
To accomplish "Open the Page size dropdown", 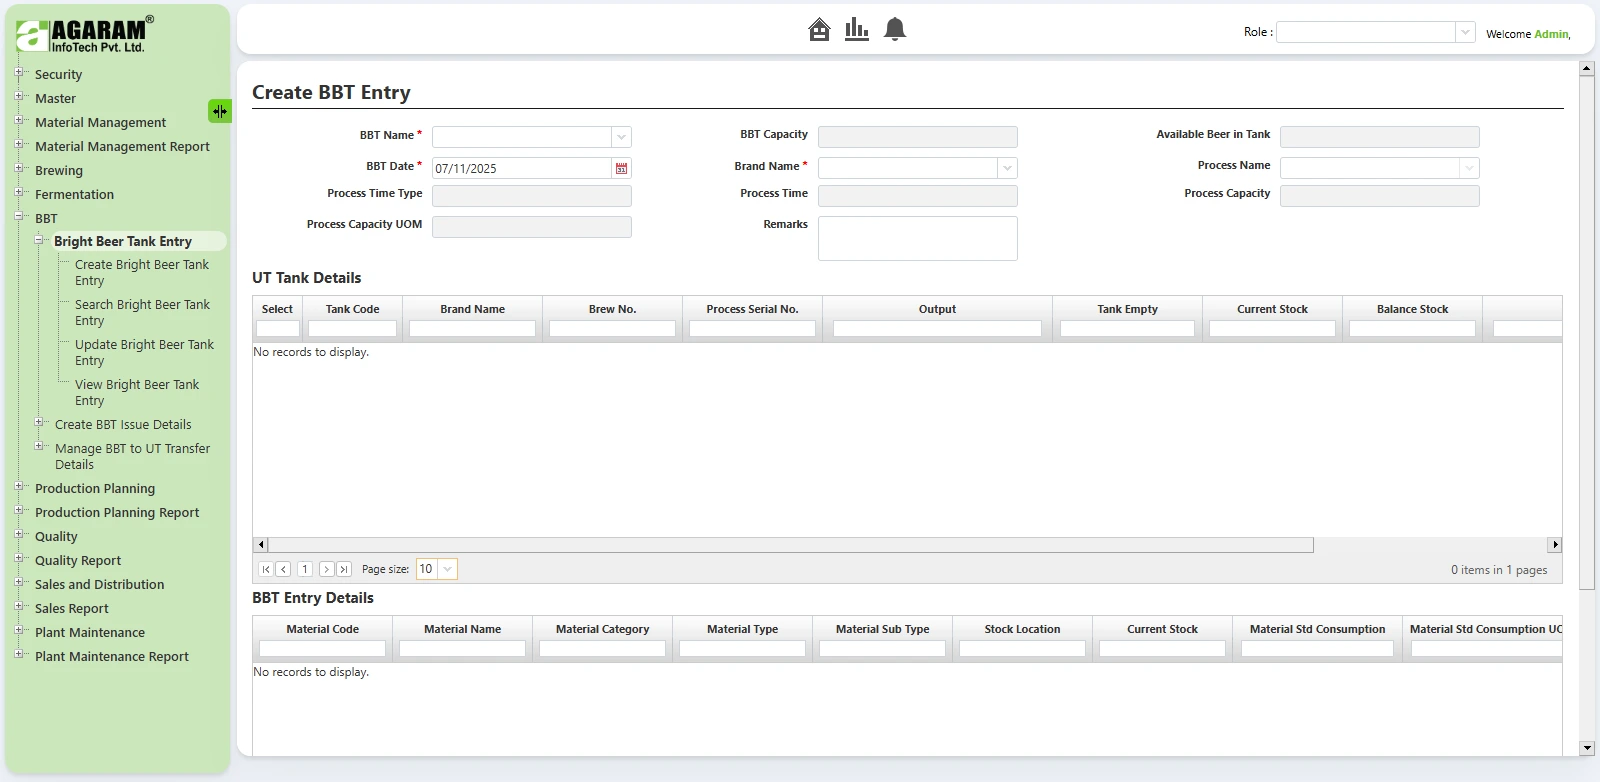I will point(447,569).
